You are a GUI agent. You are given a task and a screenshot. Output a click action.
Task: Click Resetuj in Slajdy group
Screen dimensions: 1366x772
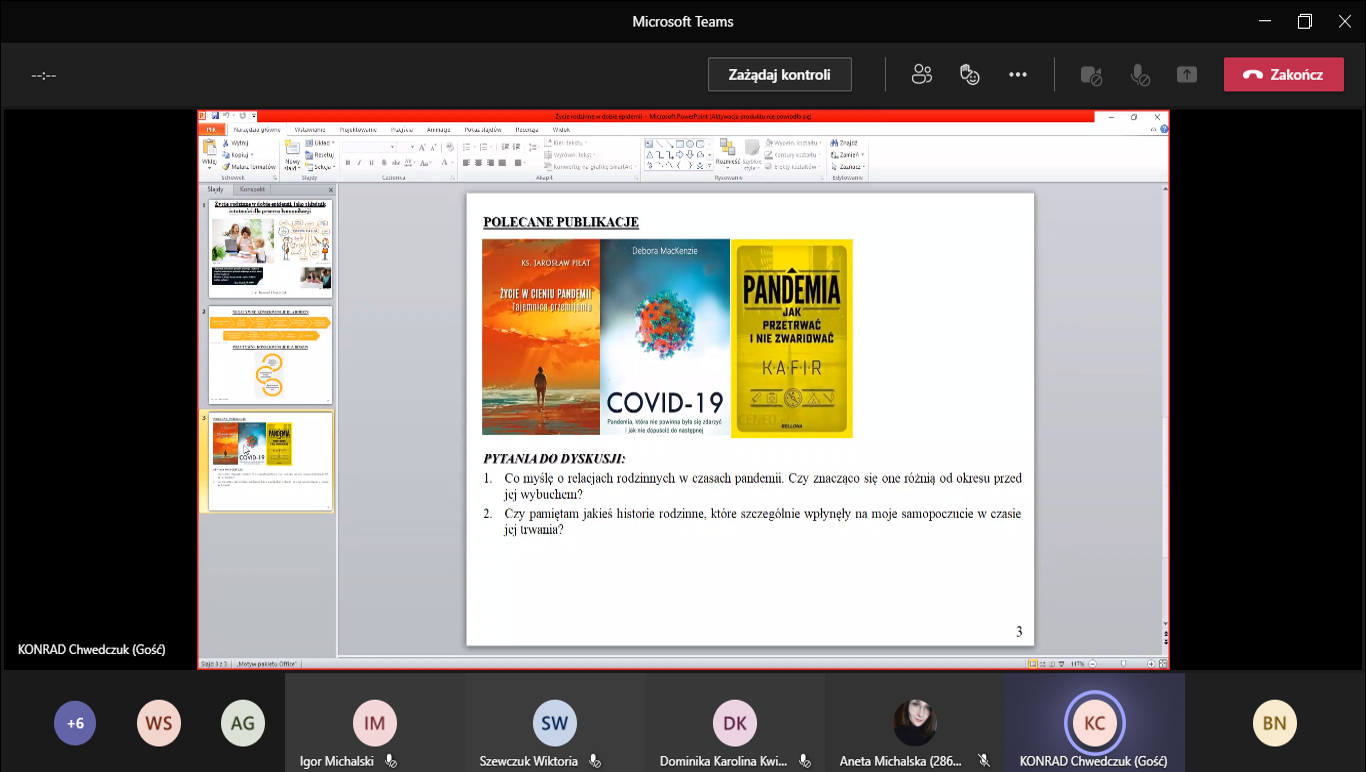(x=321, y=155)
